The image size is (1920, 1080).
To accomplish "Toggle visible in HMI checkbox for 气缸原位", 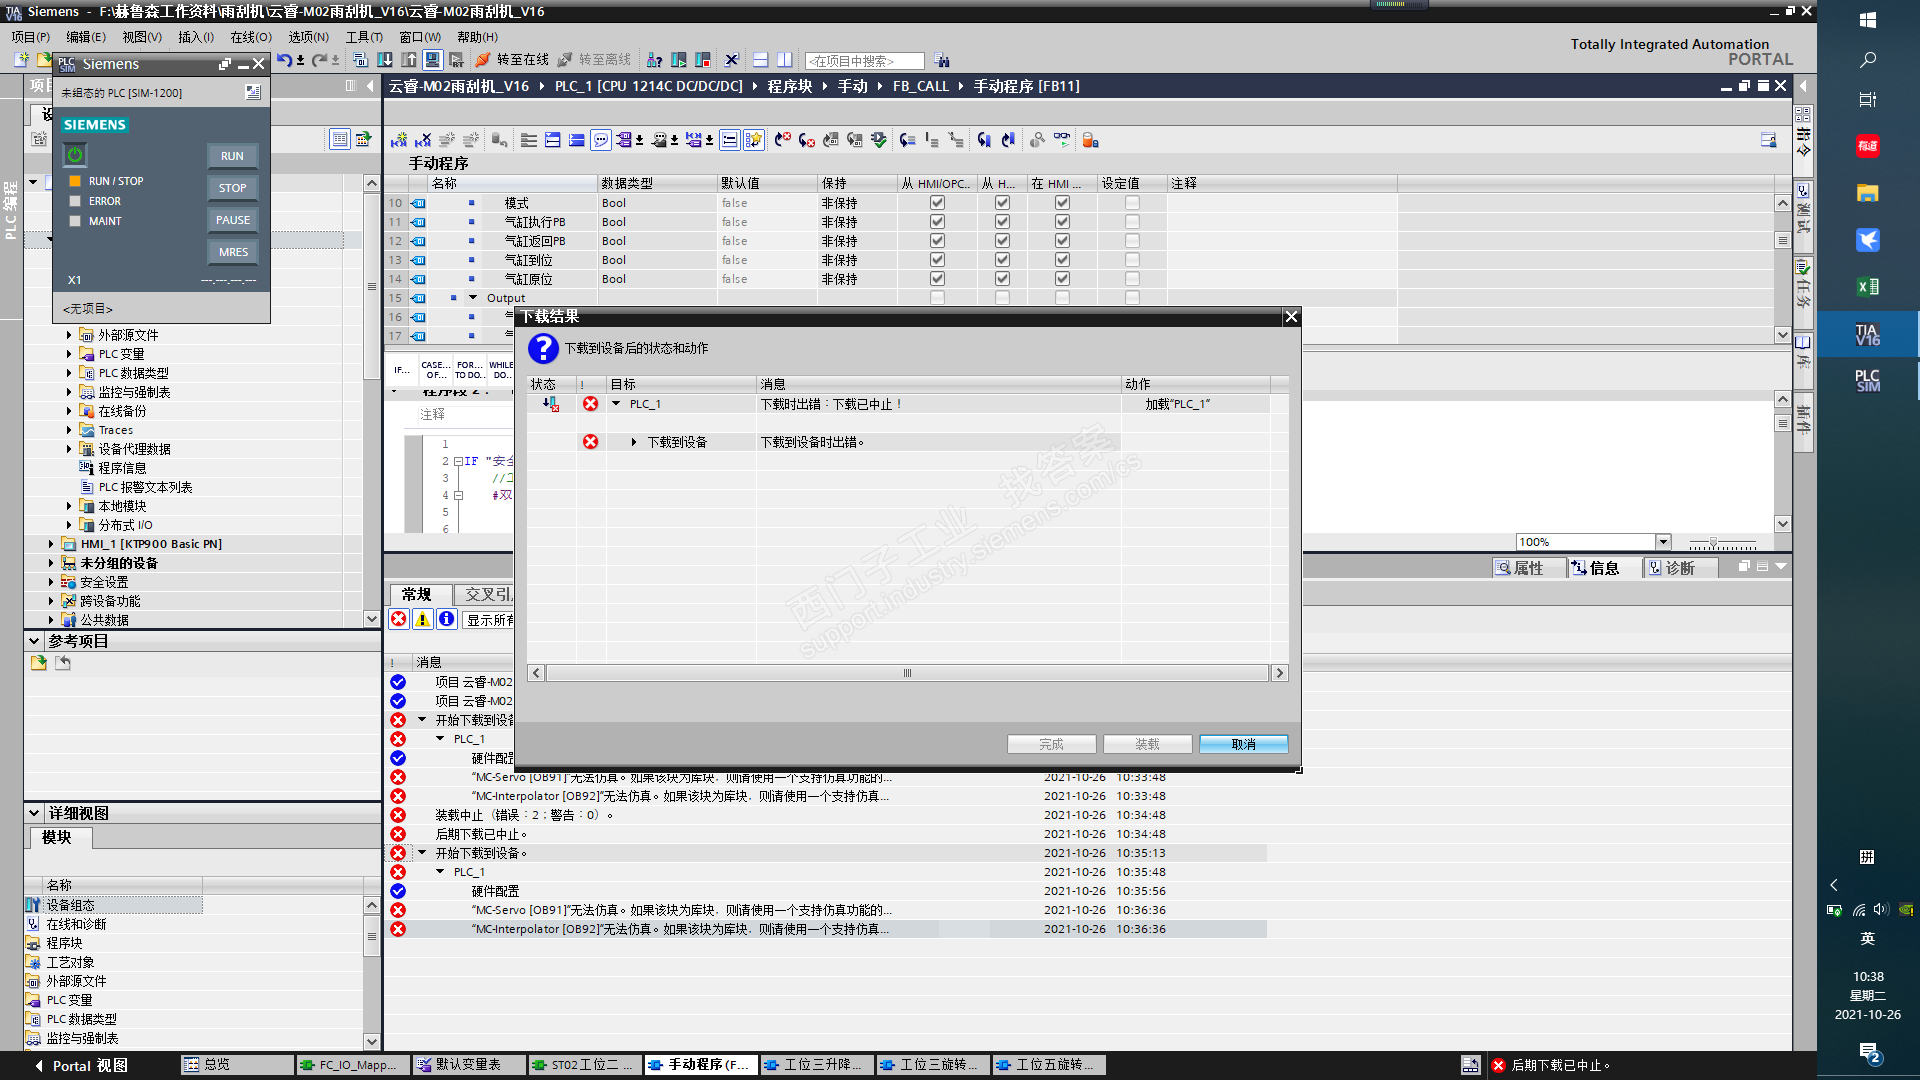I will click(x=1062, y=279).
